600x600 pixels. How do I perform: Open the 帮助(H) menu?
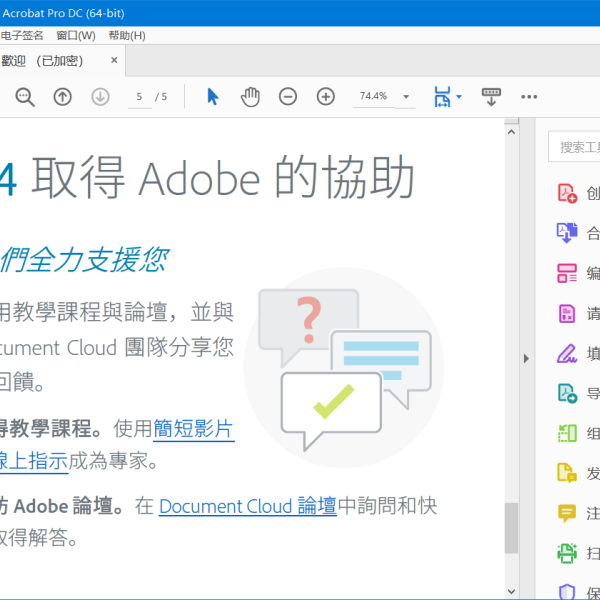point(127,36)
